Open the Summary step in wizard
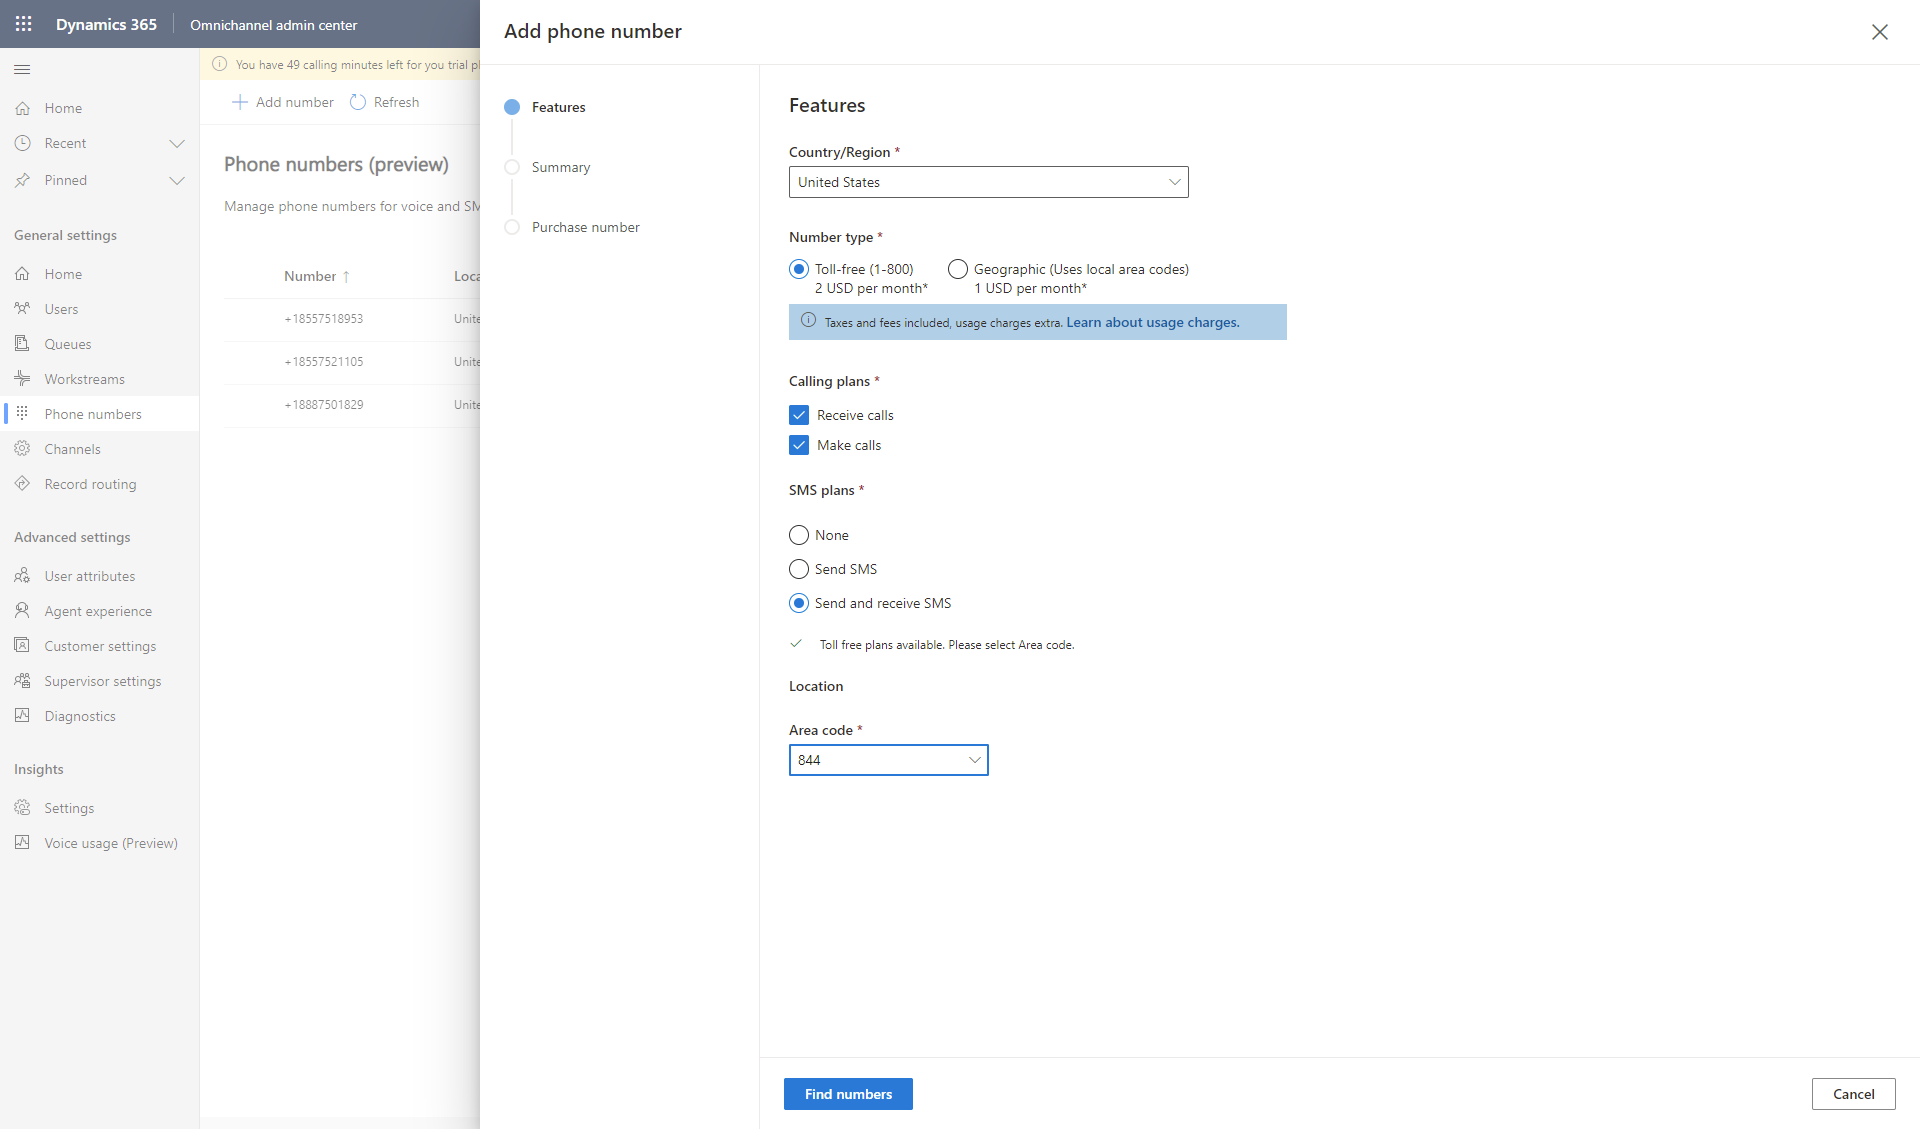This screenshot has height=1129, width=1920. [x=563, y=167]
